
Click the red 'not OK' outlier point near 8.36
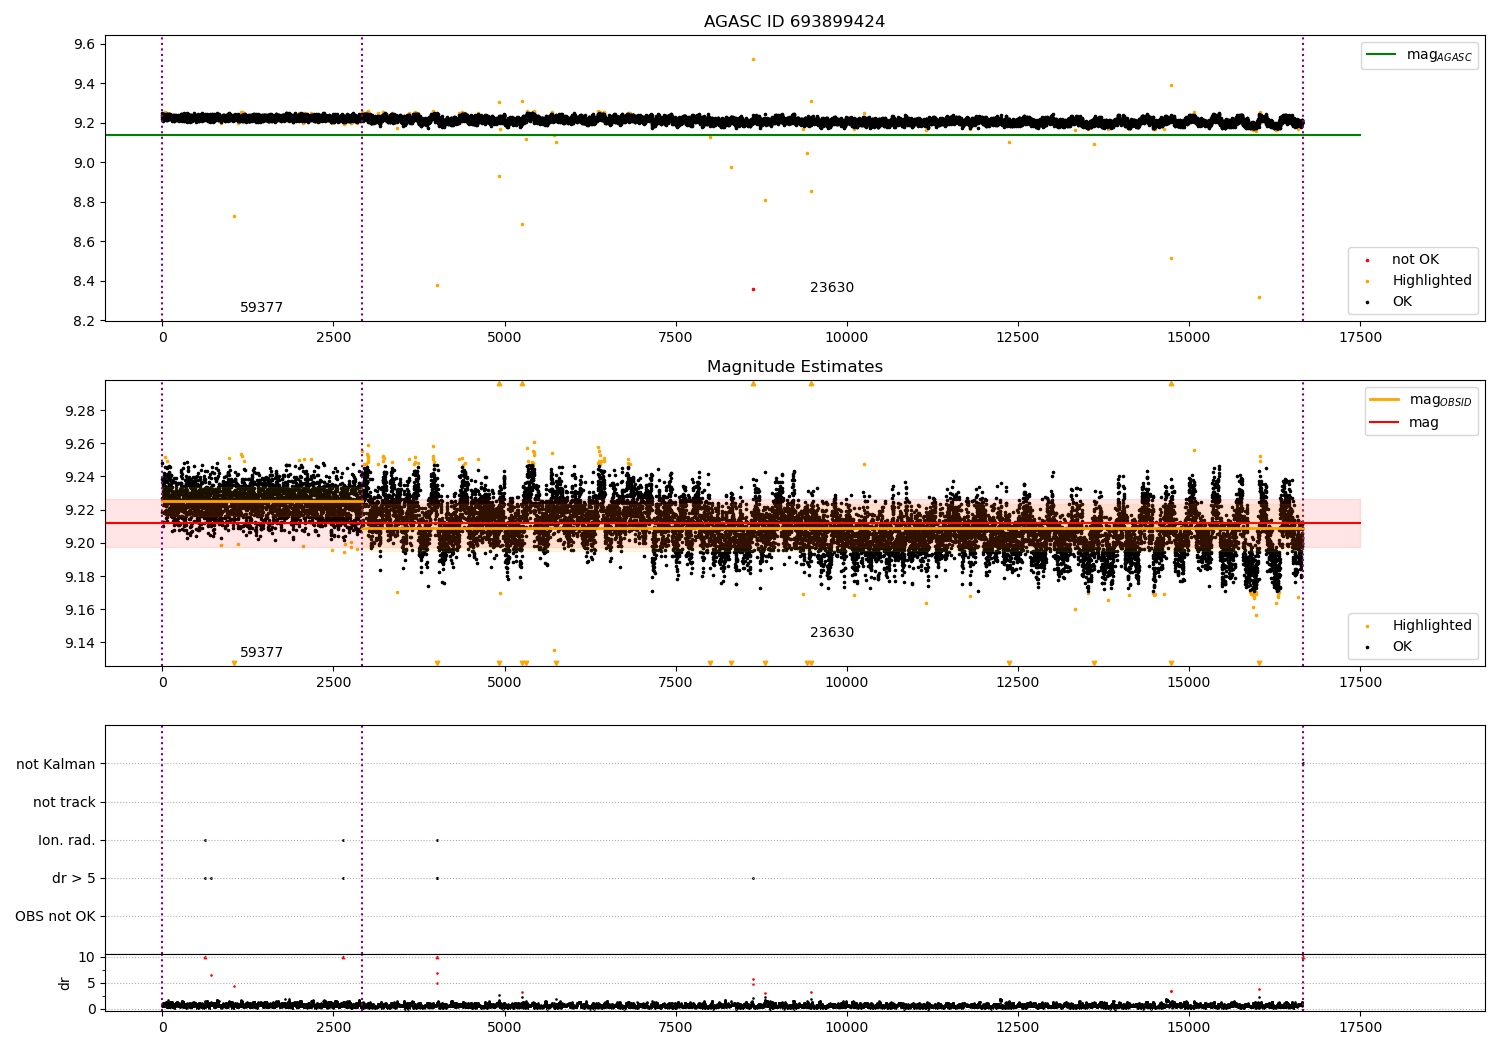pos(753,289)
